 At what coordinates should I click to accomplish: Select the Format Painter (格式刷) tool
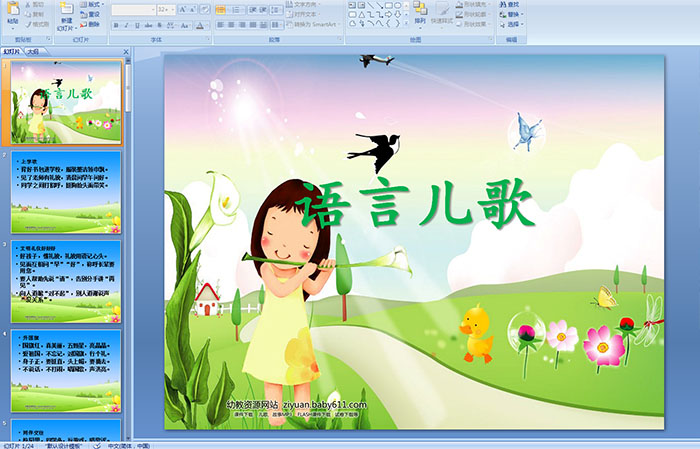38,24
